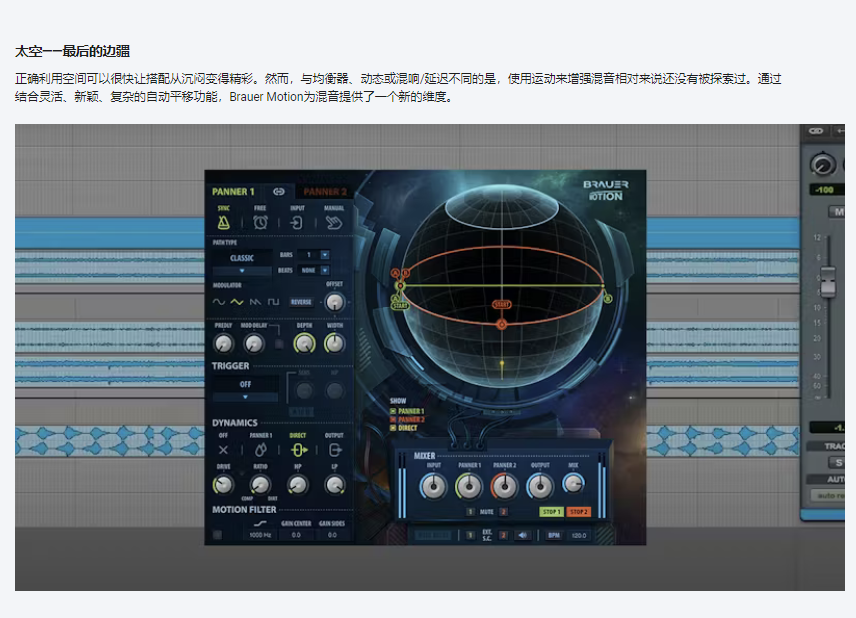Click the orange START marker on the sphere
The height and width of the screenshot is (618, 856).
[502, 304]
